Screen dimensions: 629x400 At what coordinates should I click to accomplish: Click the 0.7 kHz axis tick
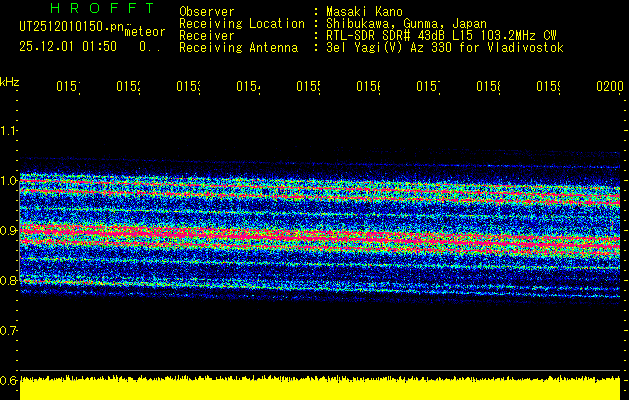[x=9, y=330]
